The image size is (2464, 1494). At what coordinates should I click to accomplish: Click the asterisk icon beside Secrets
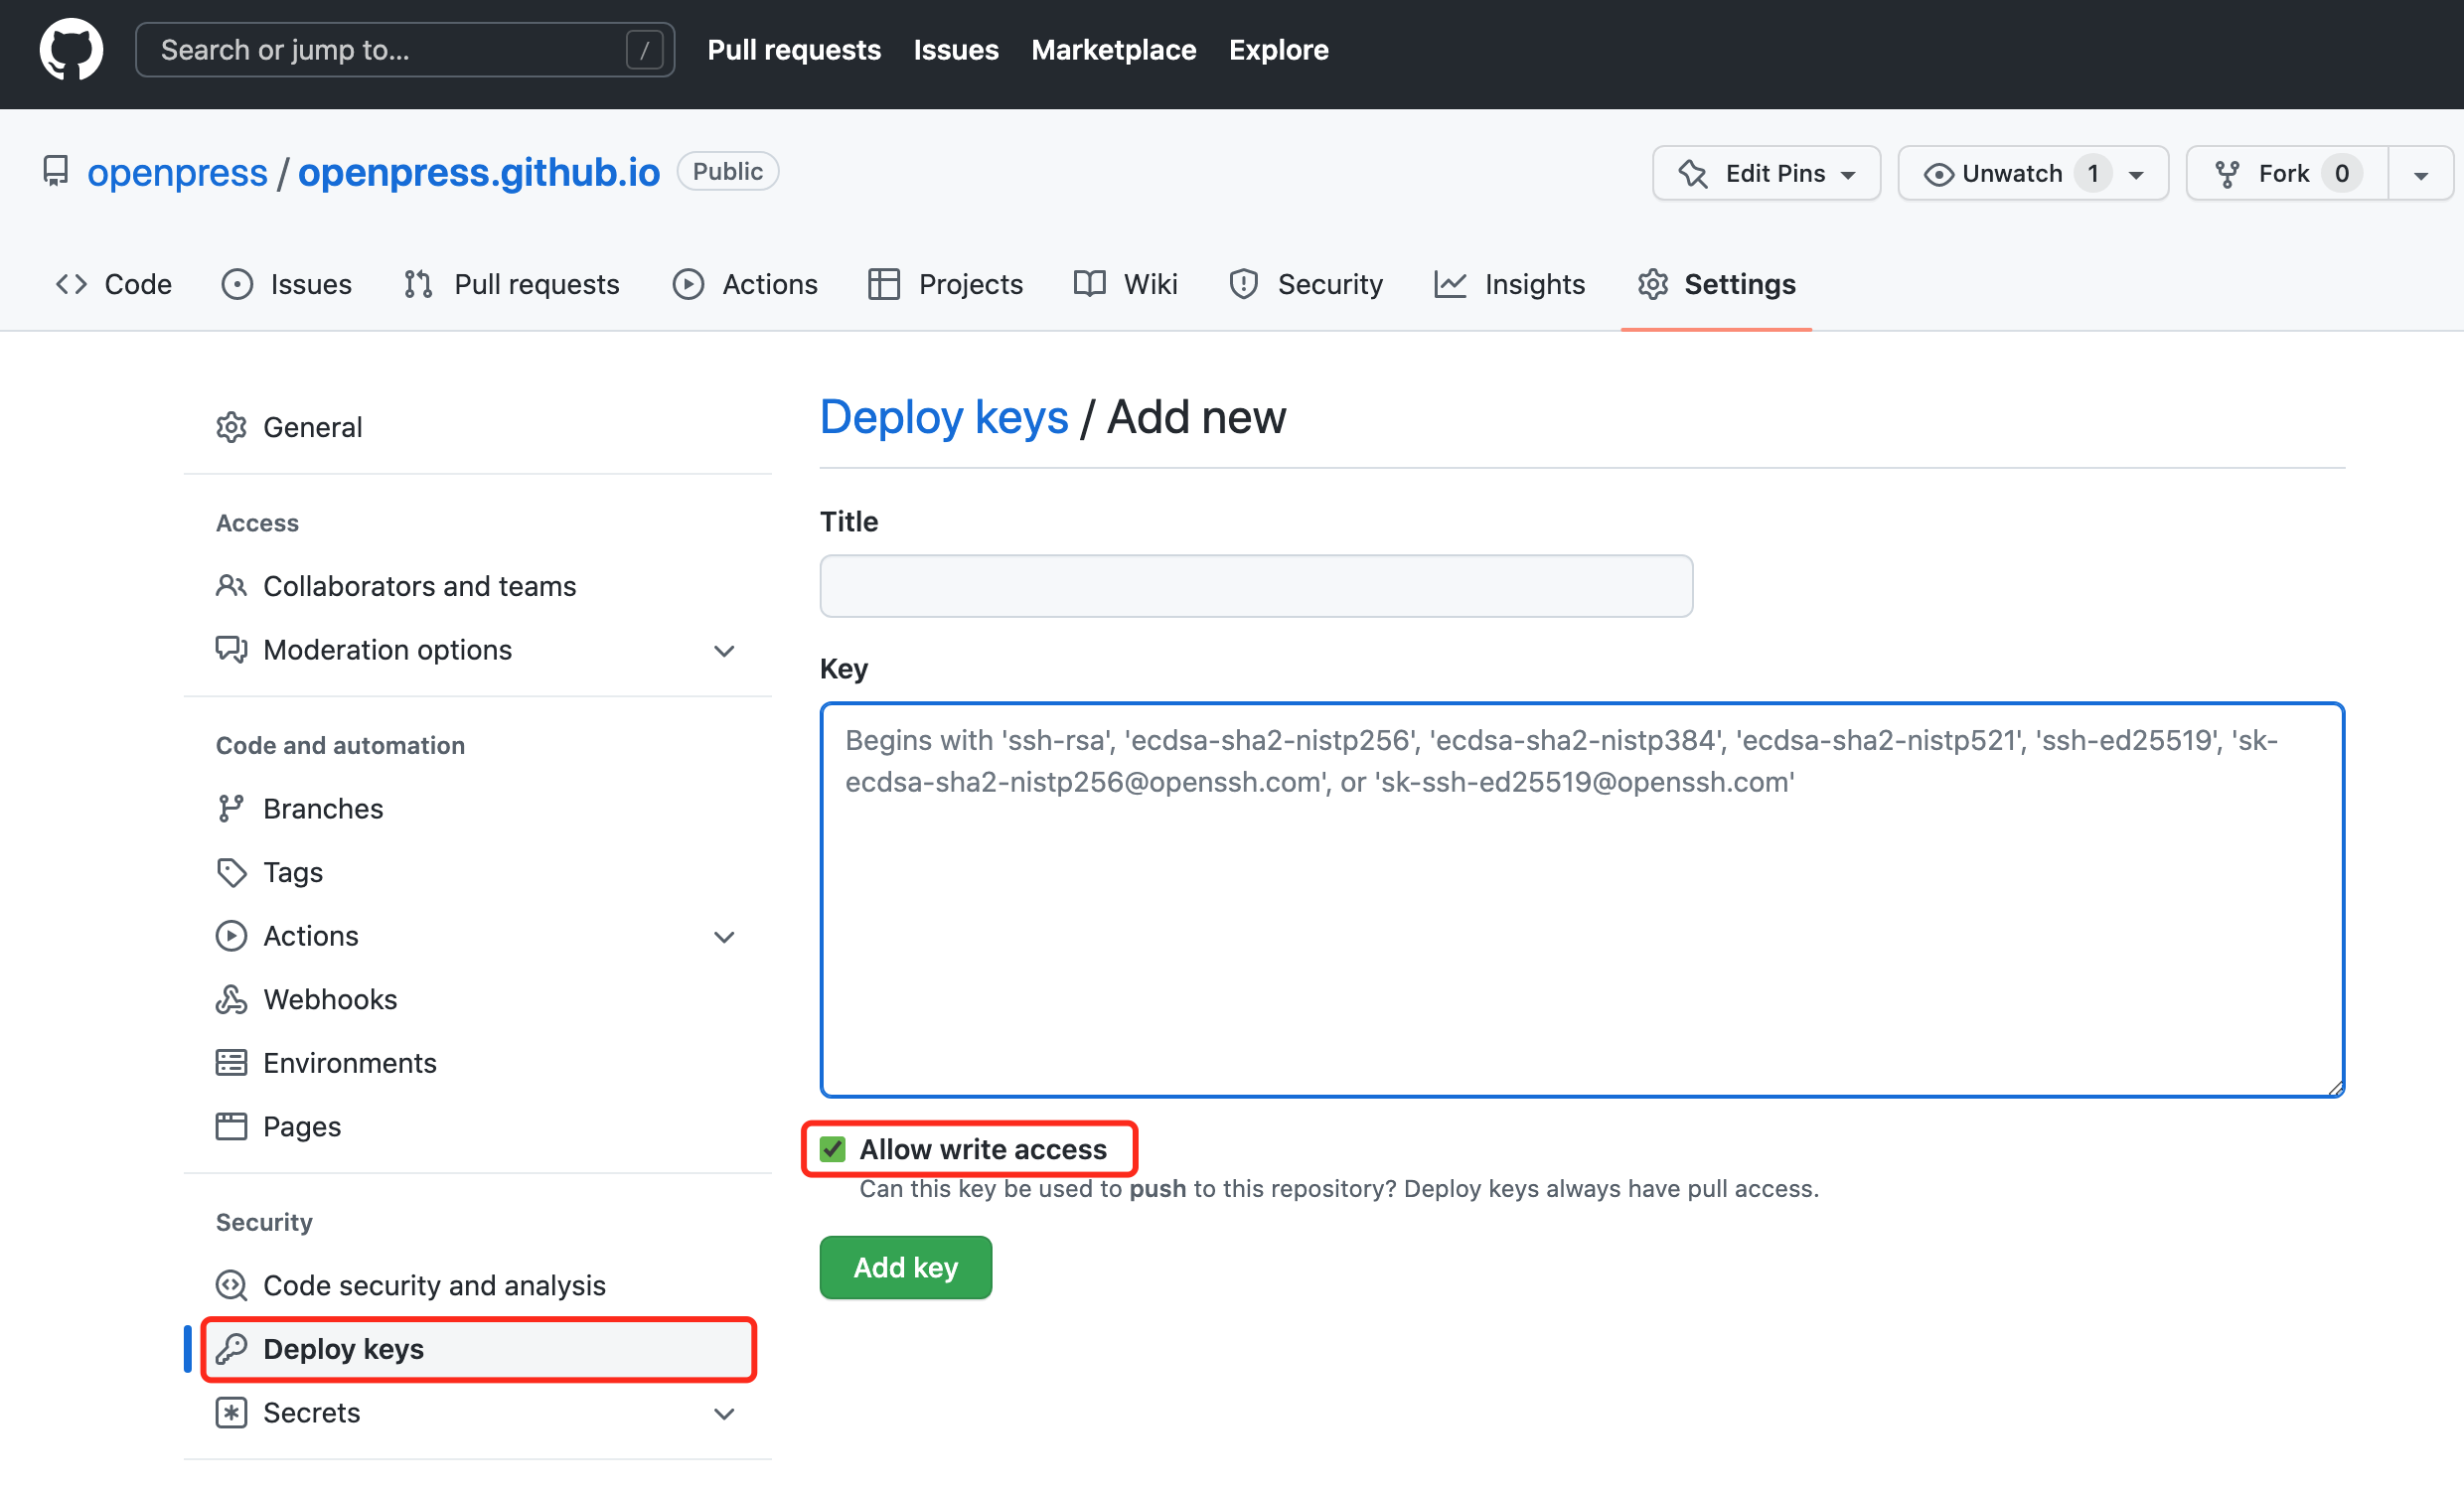[231, 1413]
